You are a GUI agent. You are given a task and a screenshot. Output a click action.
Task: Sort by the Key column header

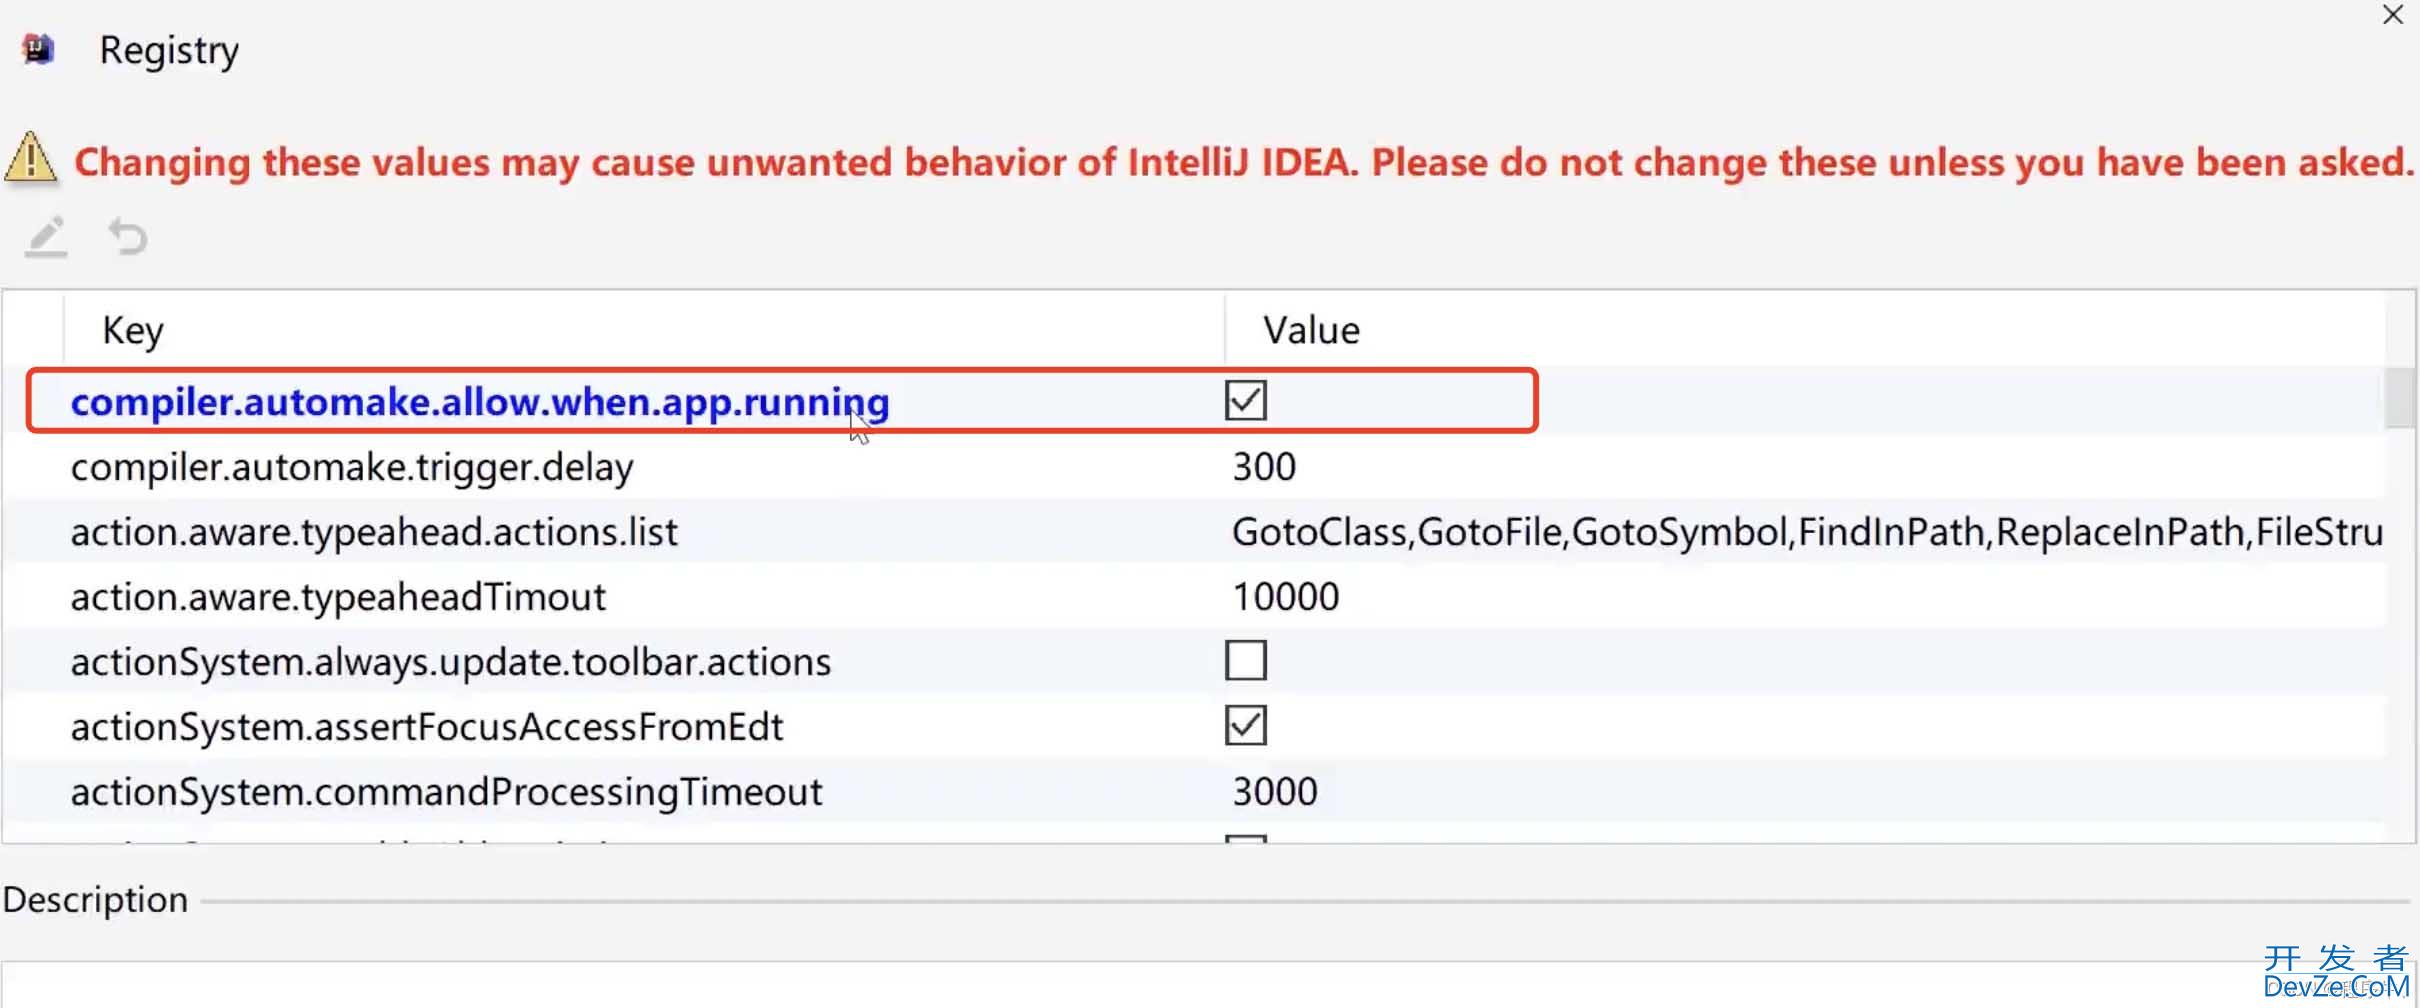[644, 330]
